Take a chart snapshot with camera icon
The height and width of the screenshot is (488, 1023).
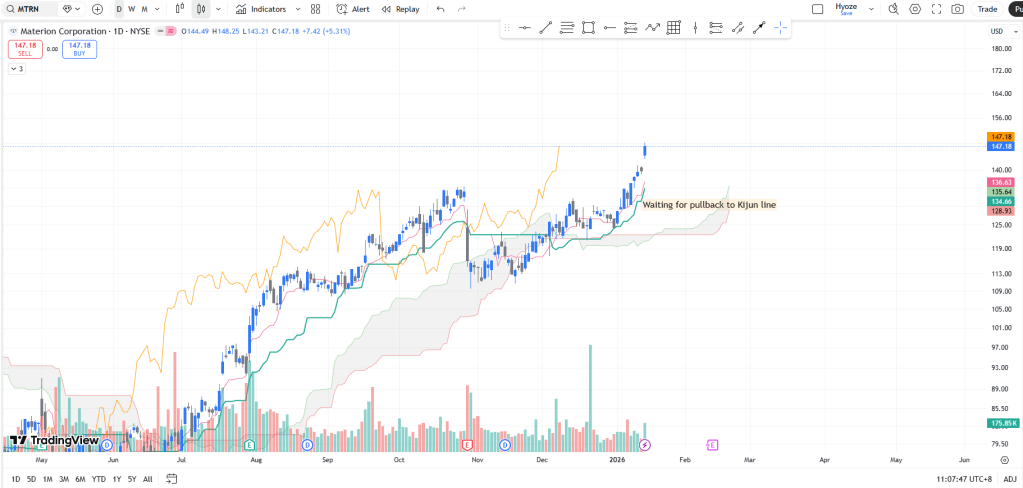[958, 9]
